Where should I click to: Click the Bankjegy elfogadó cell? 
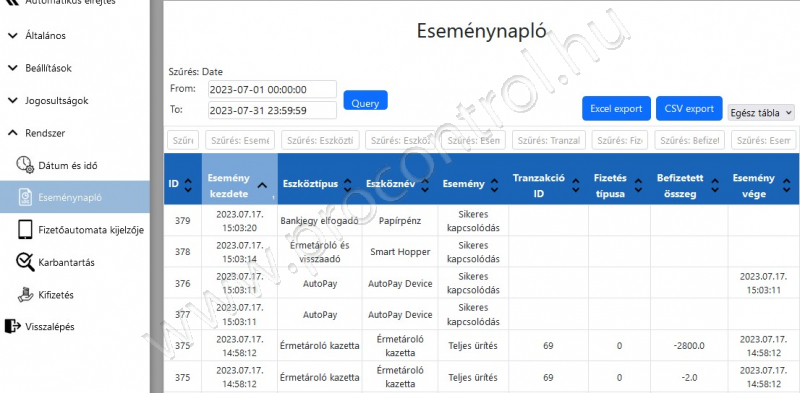(x=320, y=220)
